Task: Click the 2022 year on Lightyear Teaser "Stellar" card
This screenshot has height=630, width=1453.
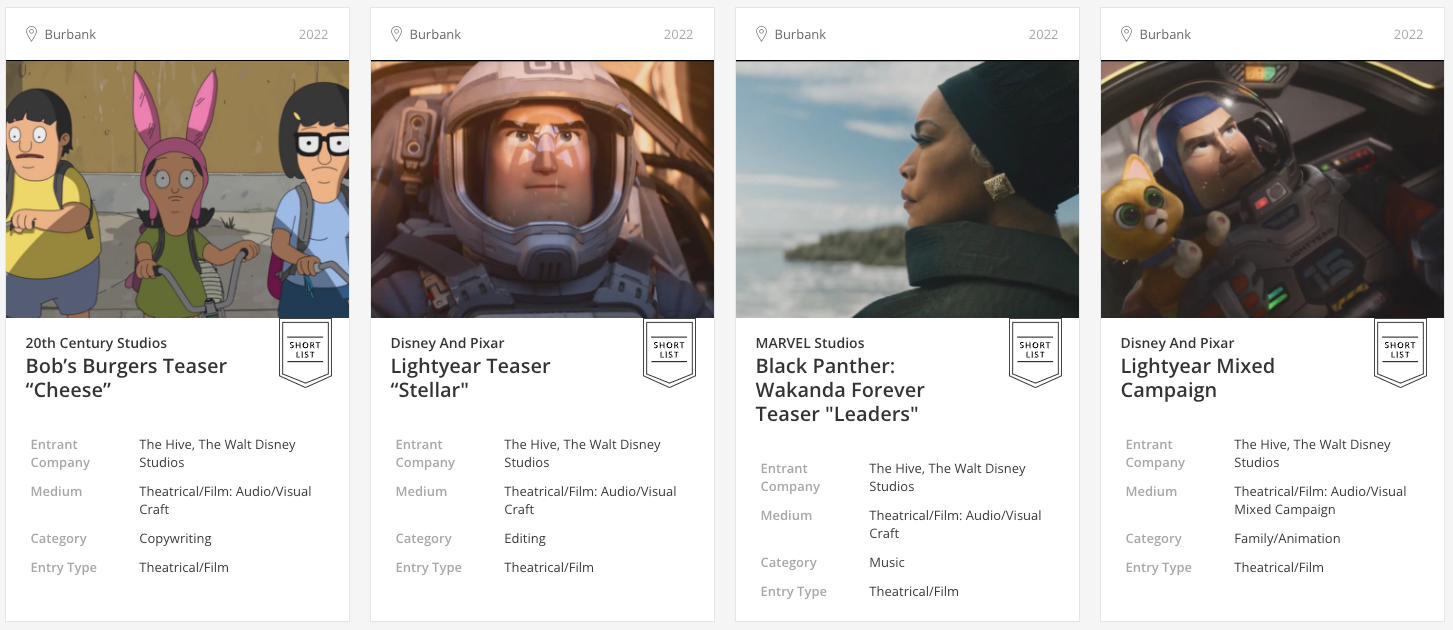Action: click(678, 34)
